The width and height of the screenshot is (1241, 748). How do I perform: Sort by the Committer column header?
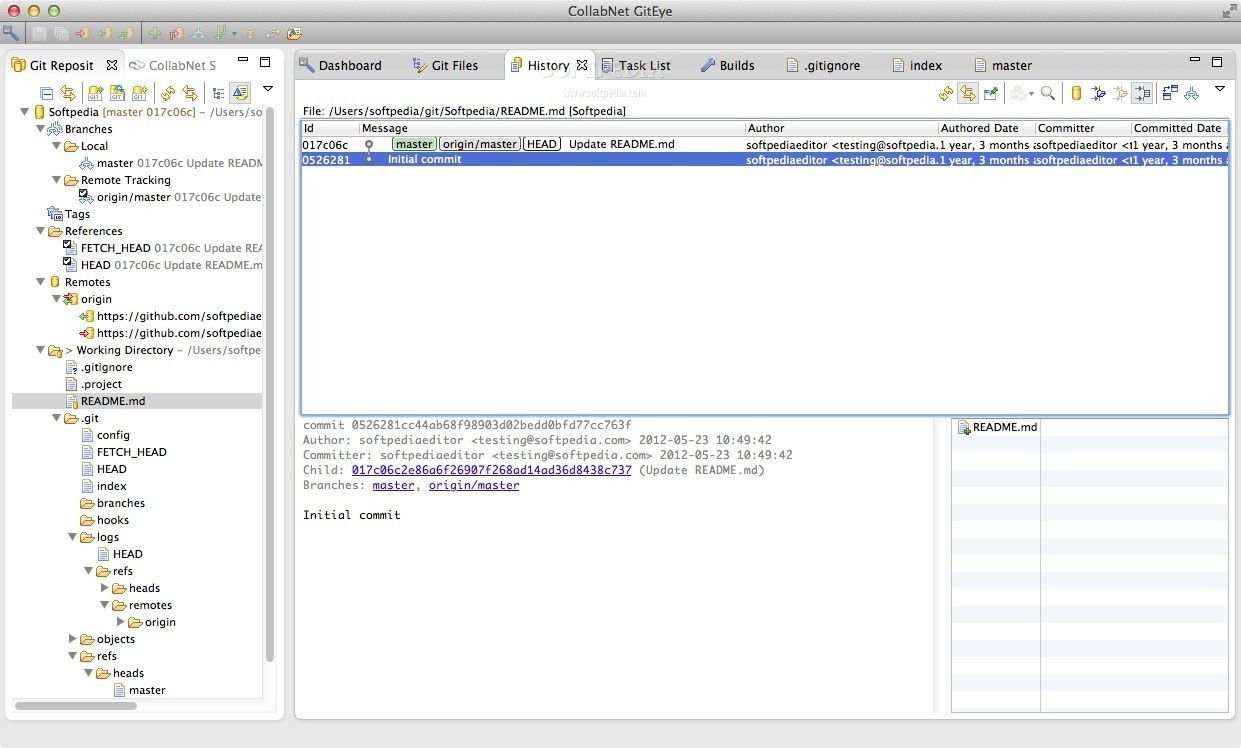pos(1083,128)
